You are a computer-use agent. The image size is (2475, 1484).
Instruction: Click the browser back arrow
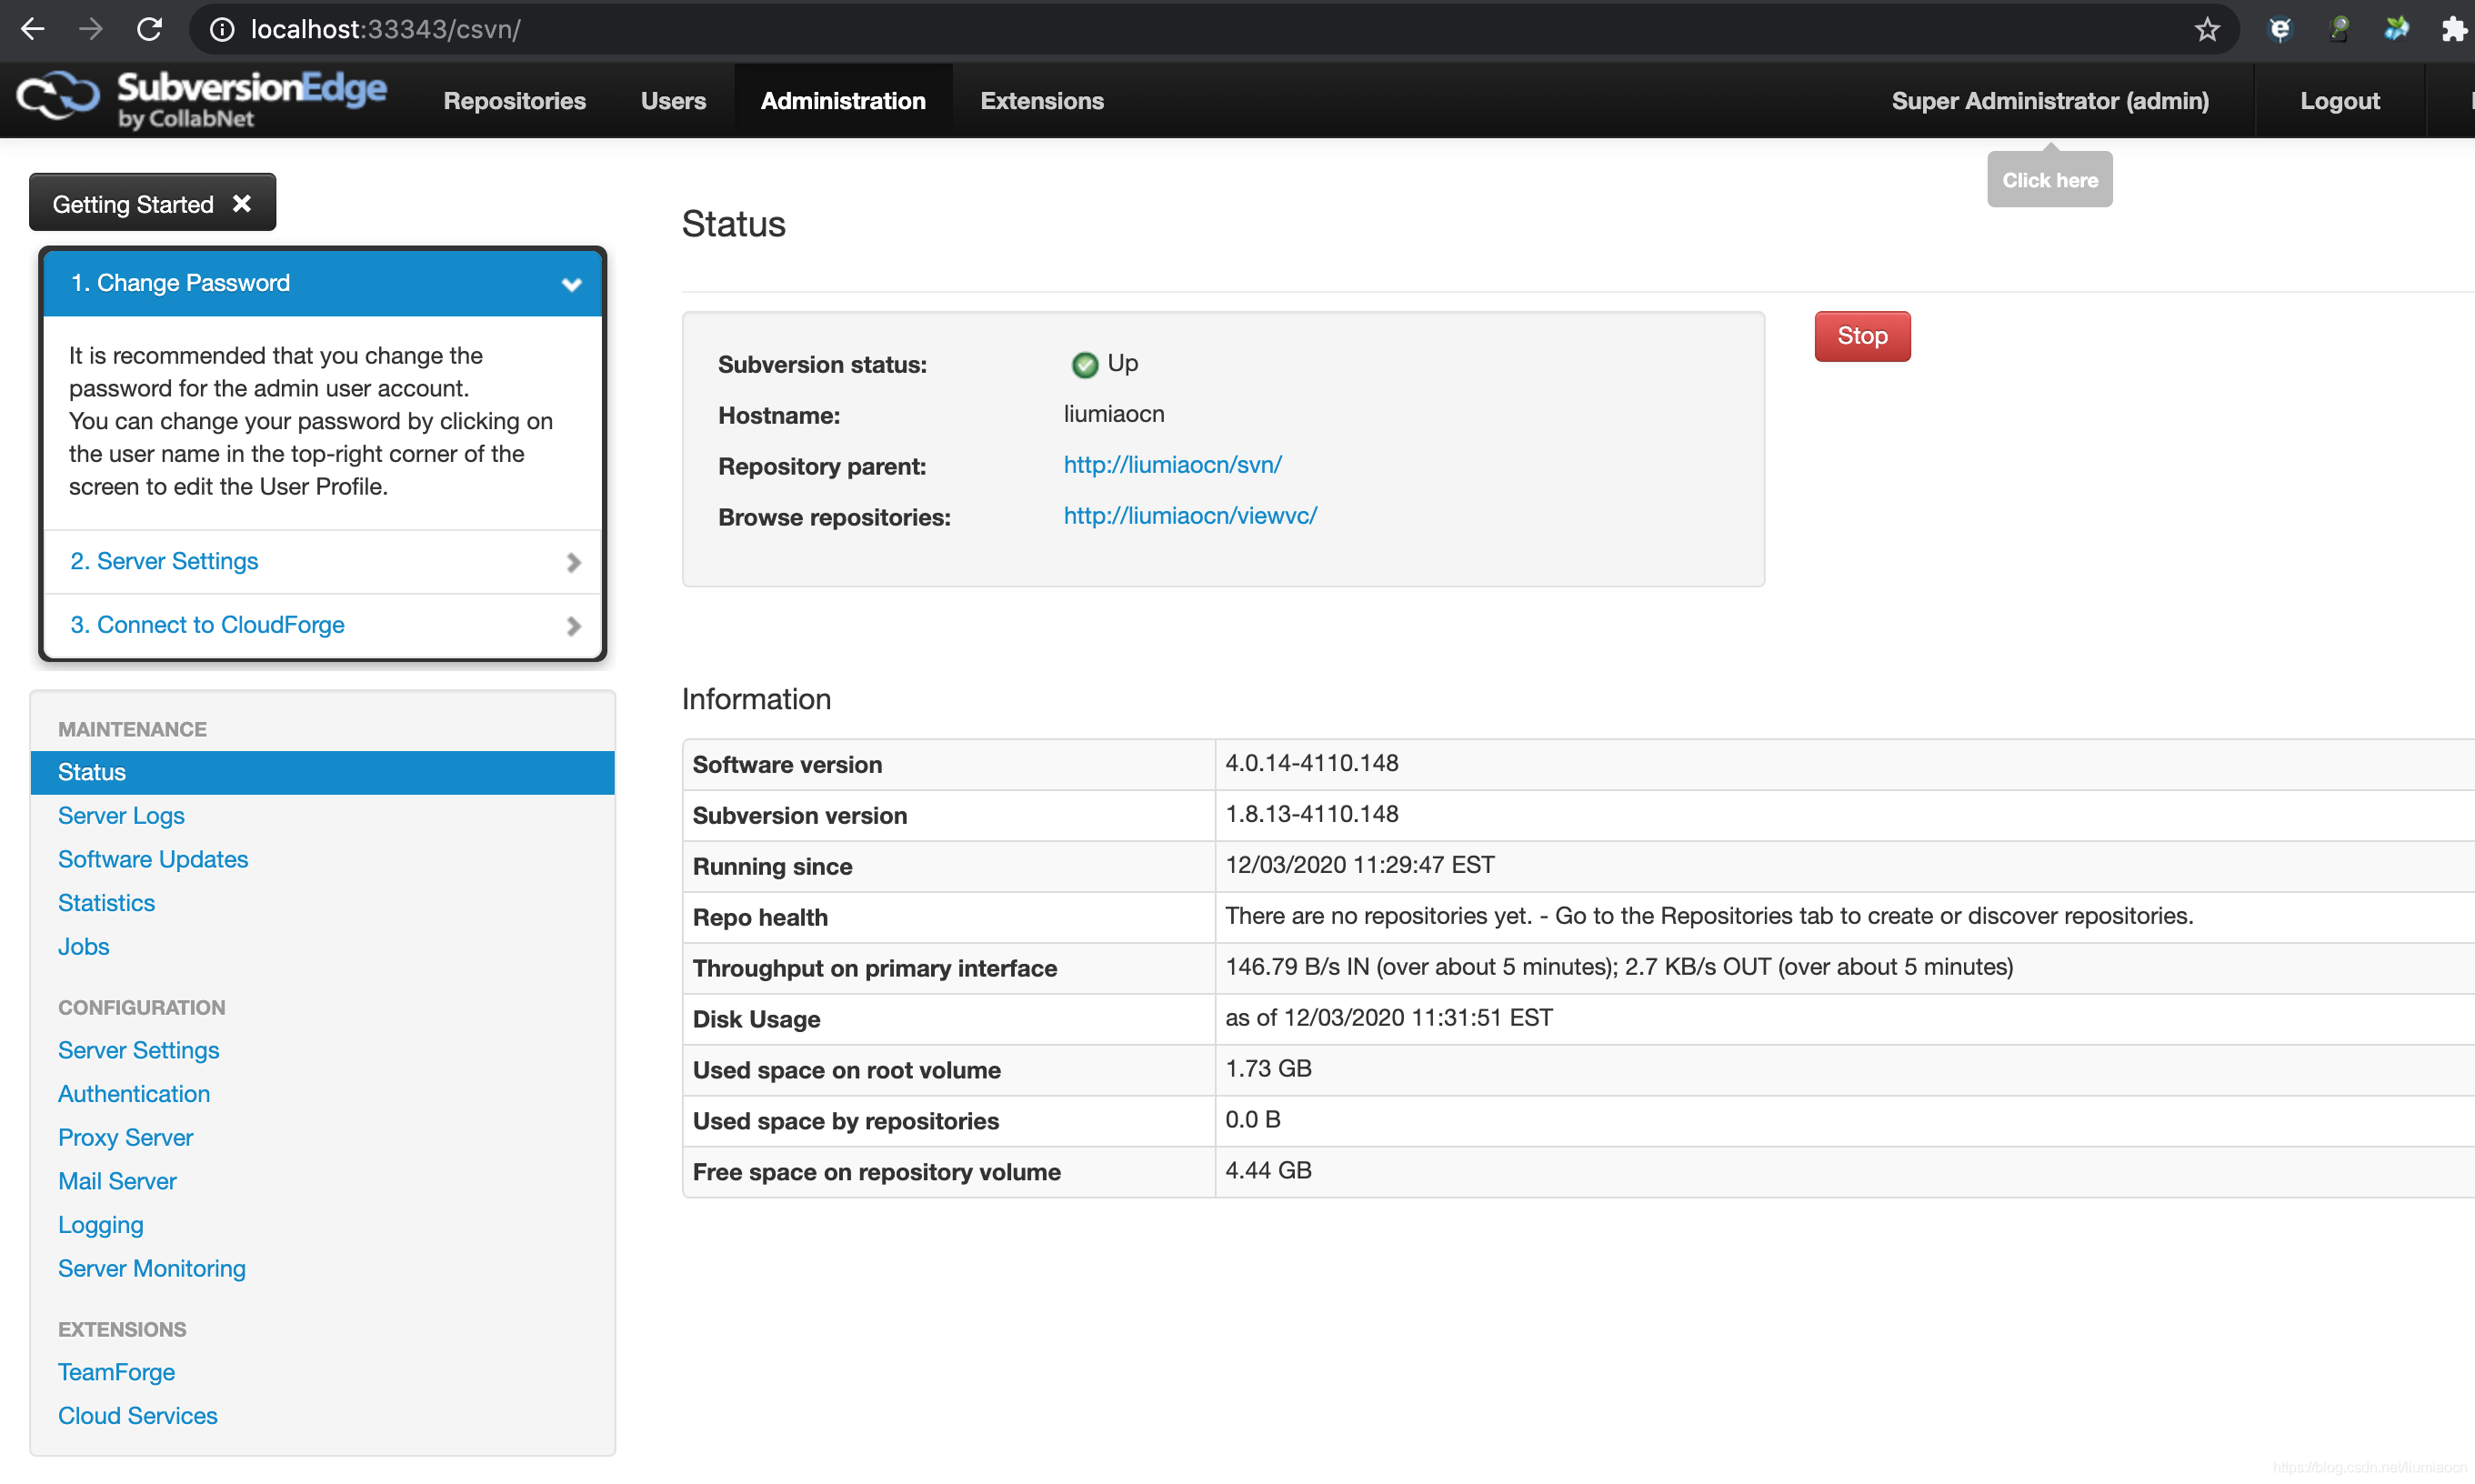32,29
